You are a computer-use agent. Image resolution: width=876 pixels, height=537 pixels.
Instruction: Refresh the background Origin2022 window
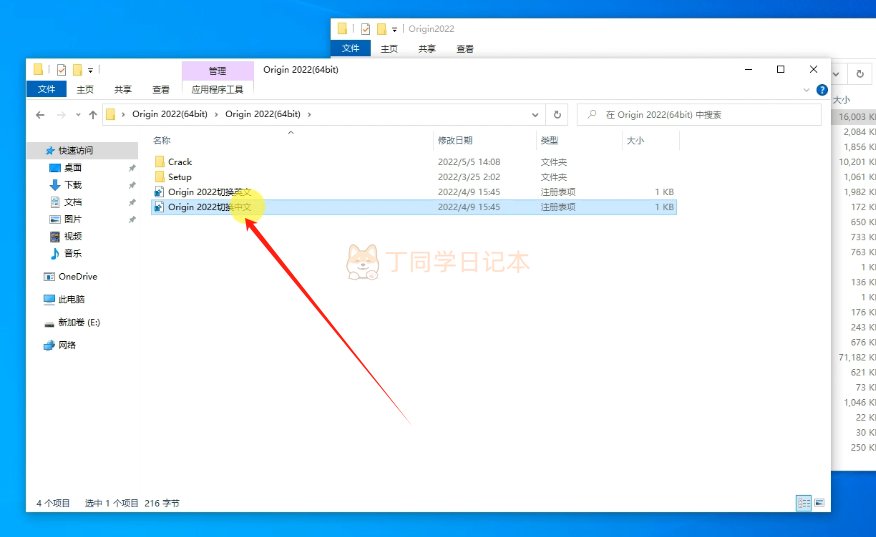click(x=860, y=74)
